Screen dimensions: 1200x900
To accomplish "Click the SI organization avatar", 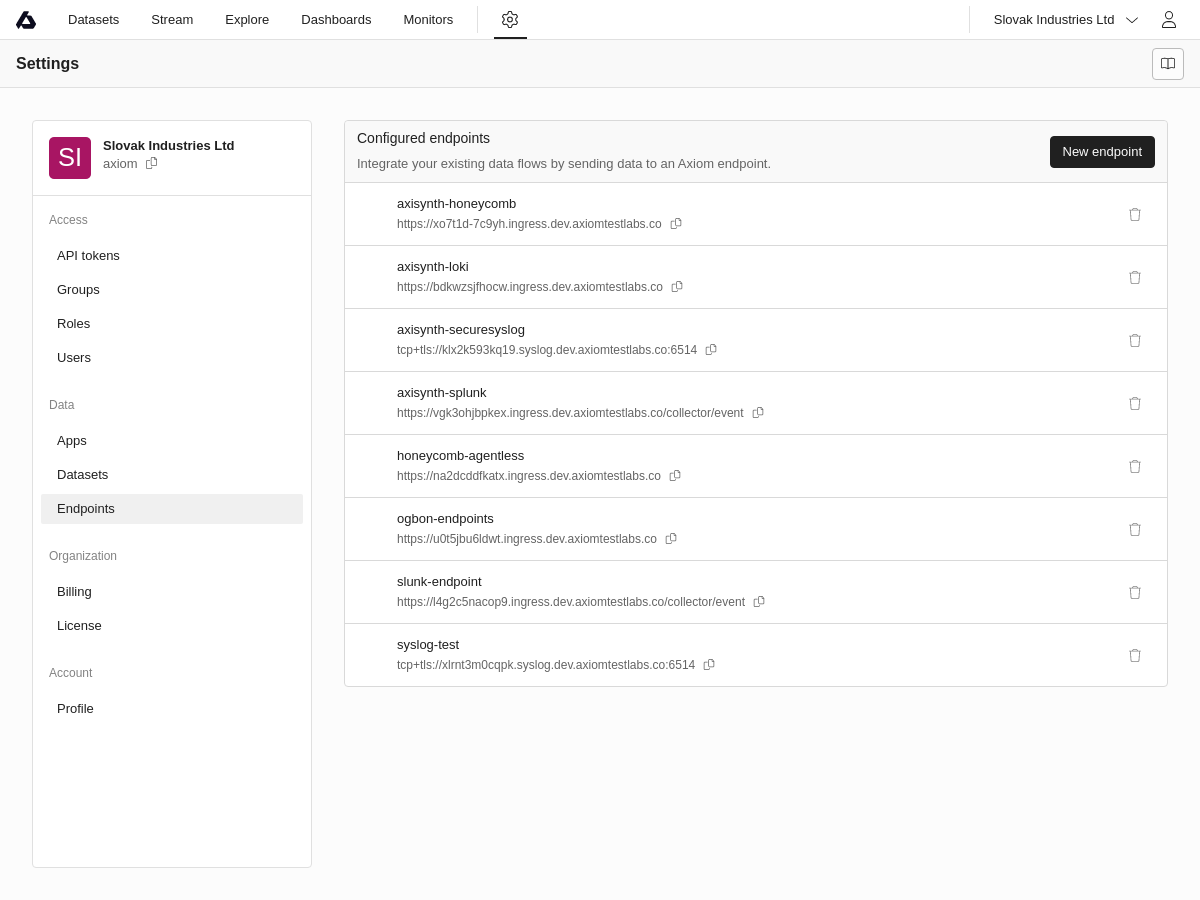I will 70,158.
